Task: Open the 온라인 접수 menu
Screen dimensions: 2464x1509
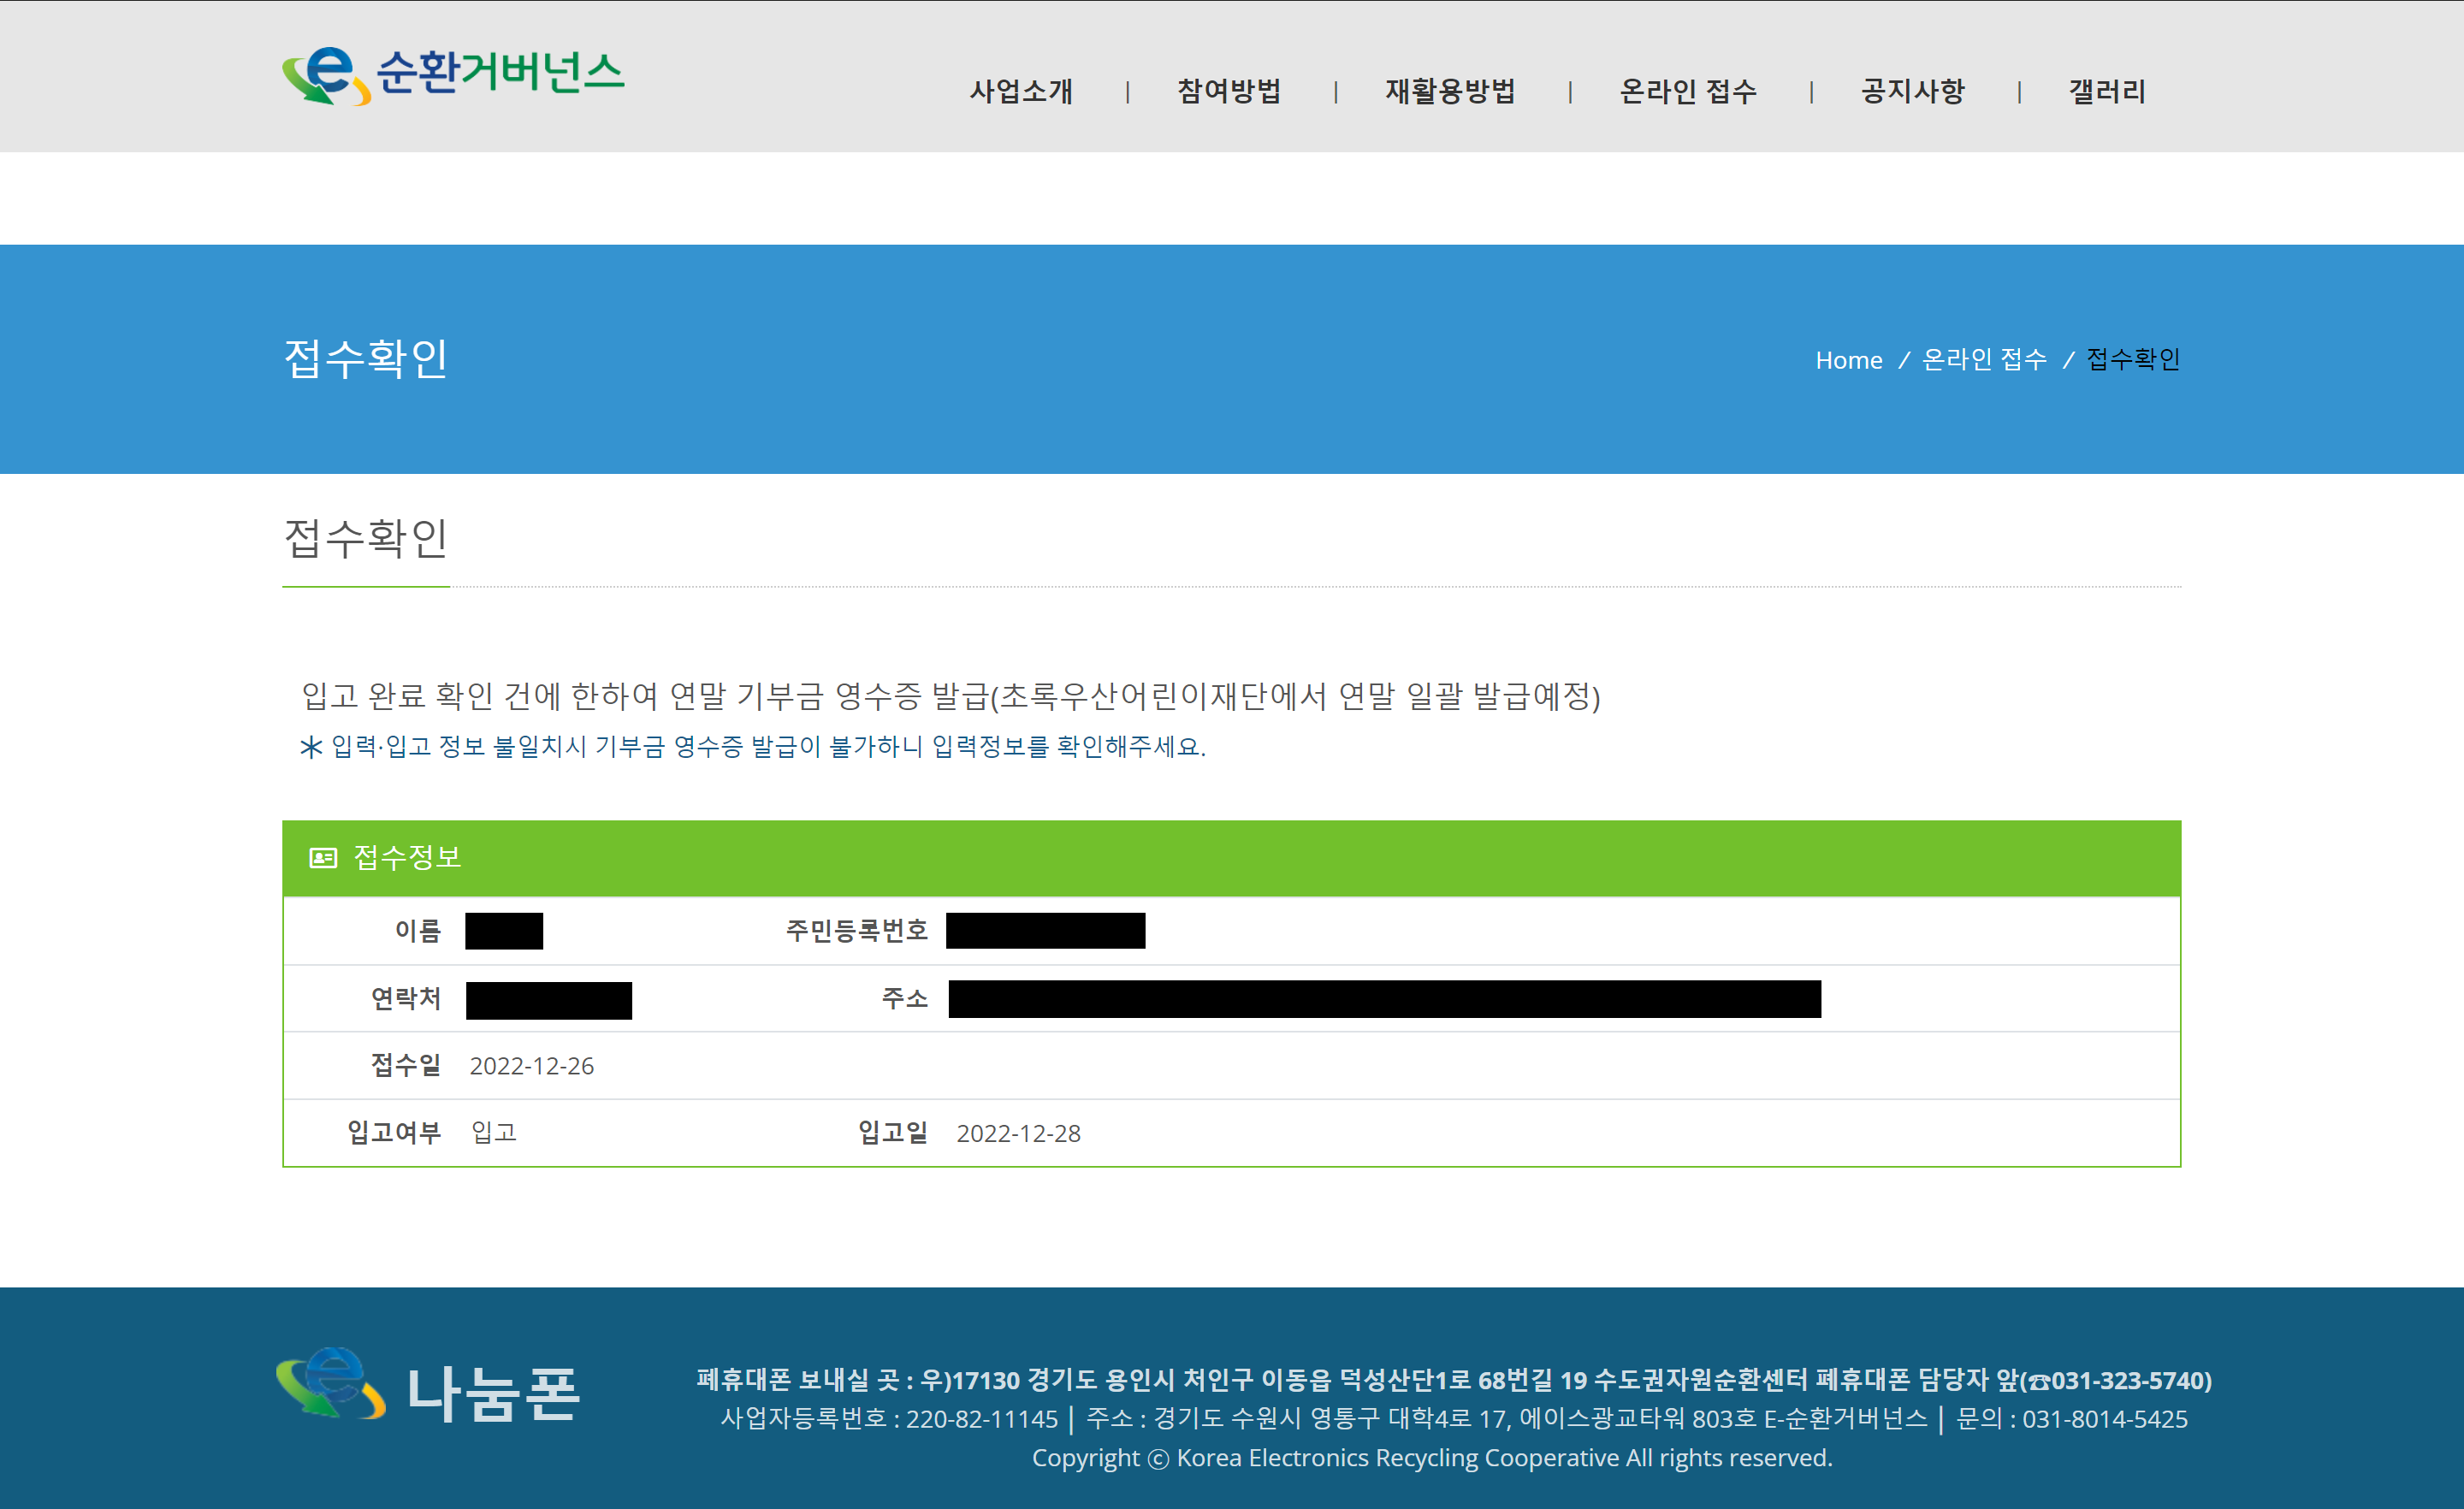Action: (1687, 92)
